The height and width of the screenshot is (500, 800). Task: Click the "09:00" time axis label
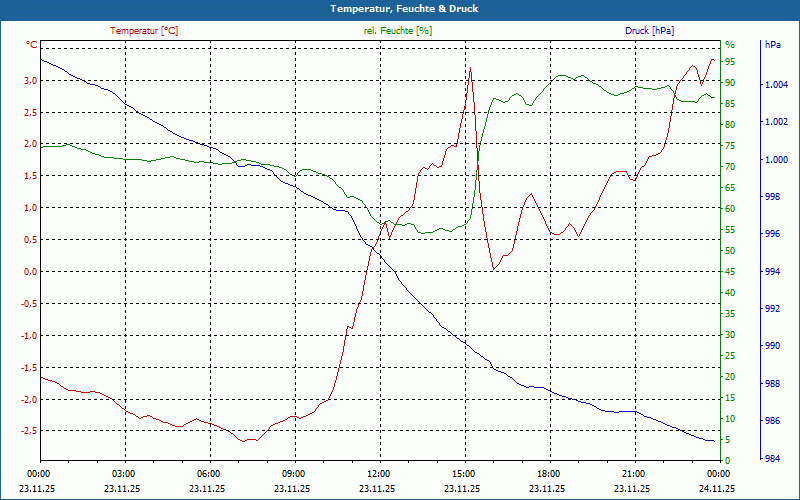point(293,474)
